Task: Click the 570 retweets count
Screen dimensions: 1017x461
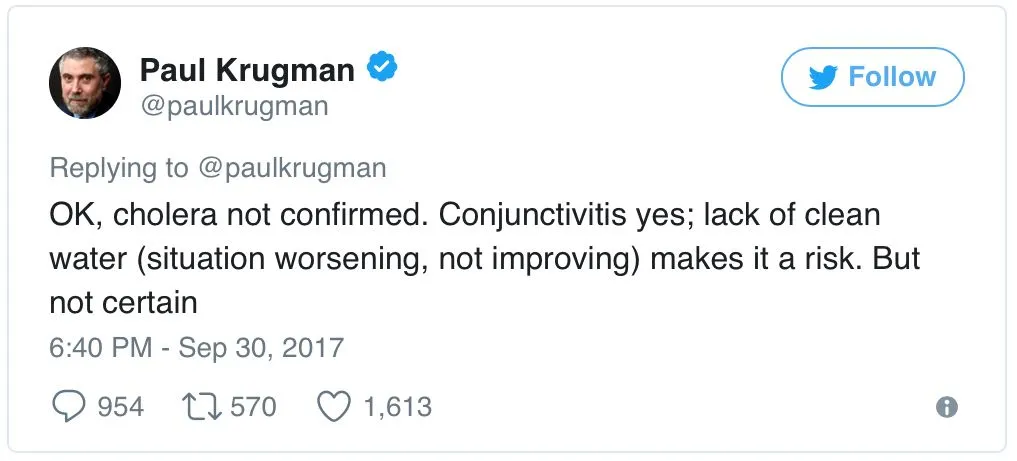Action: 253,407
